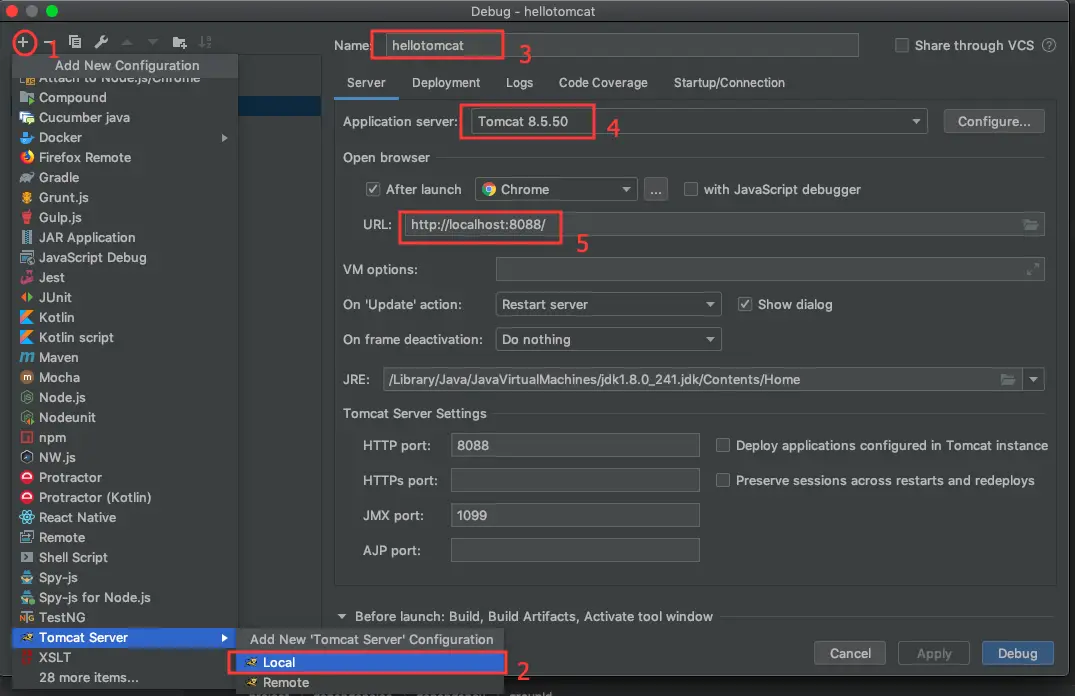Enable with JavaScript debugger checkbox

click(x=691, y=189)
